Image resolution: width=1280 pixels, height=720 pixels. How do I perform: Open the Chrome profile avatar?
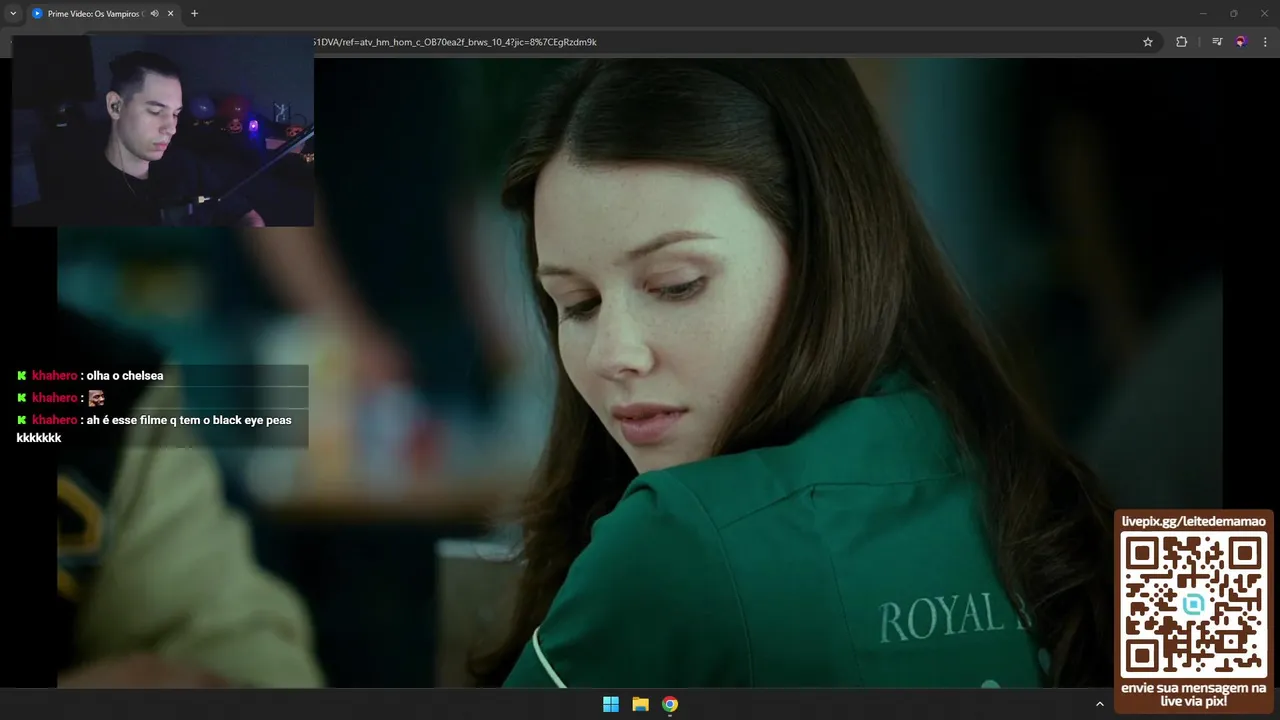pyautogui.click(x=1241, y=42)
